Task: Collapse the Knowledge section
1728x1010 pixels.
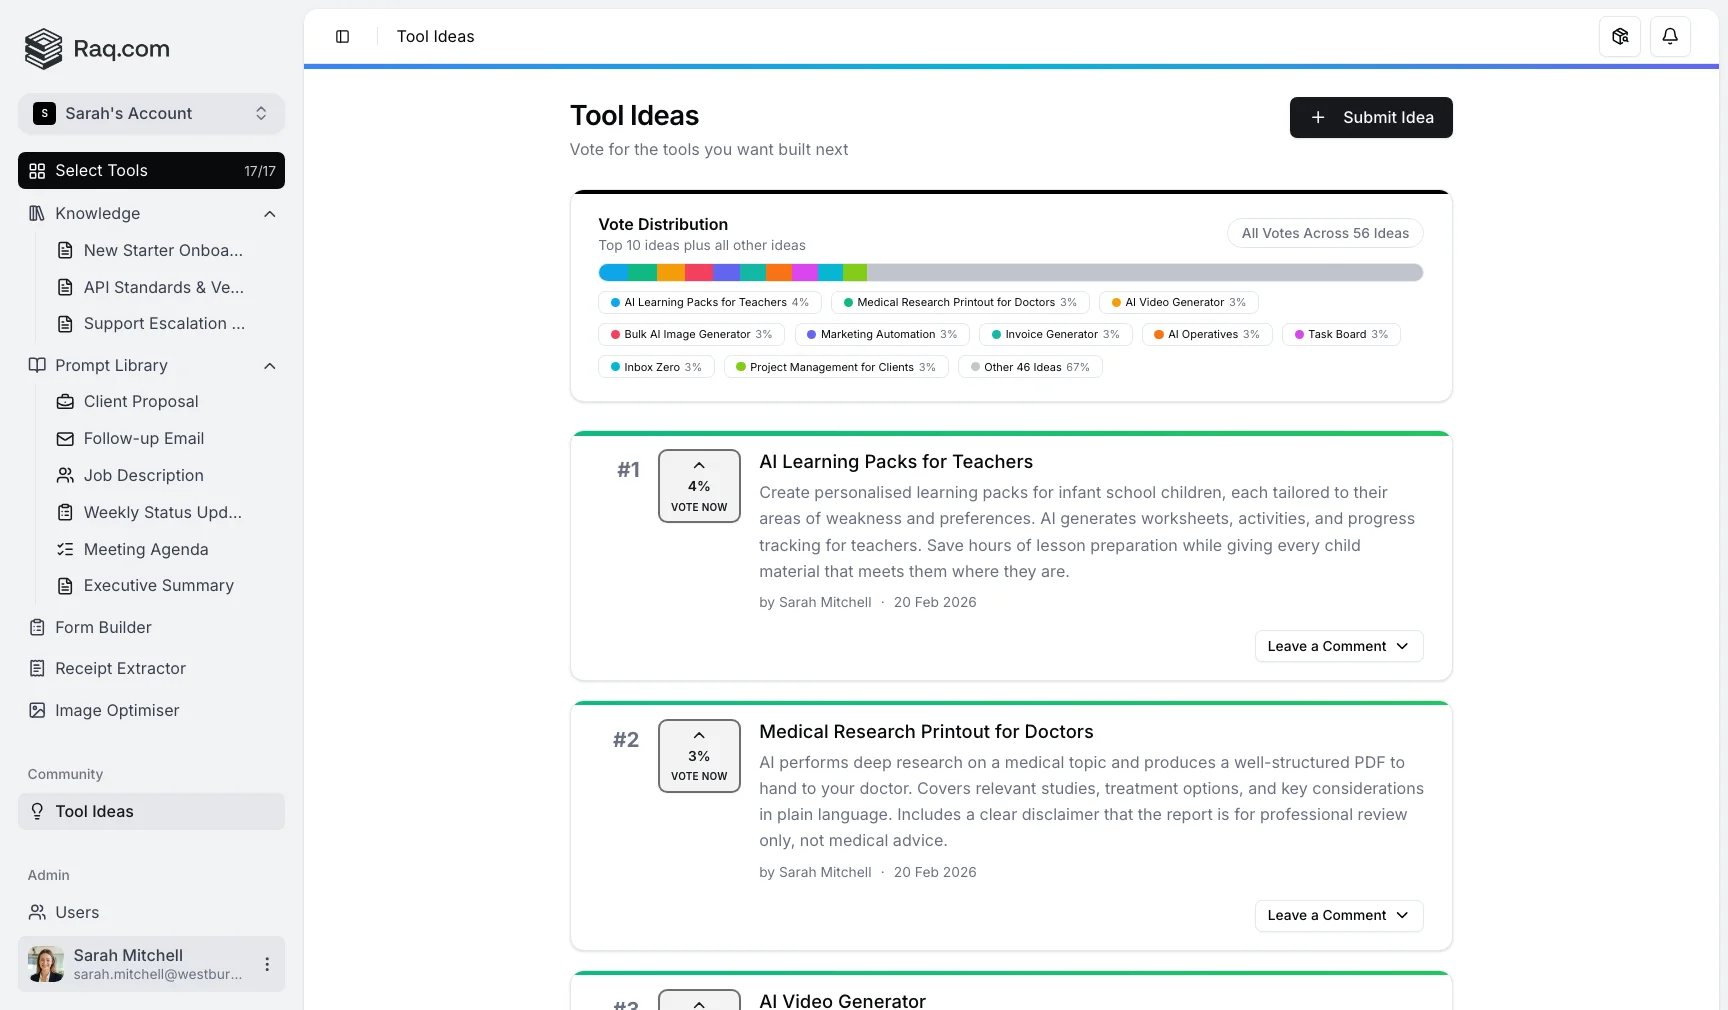Action: click(x=269, y=214)
